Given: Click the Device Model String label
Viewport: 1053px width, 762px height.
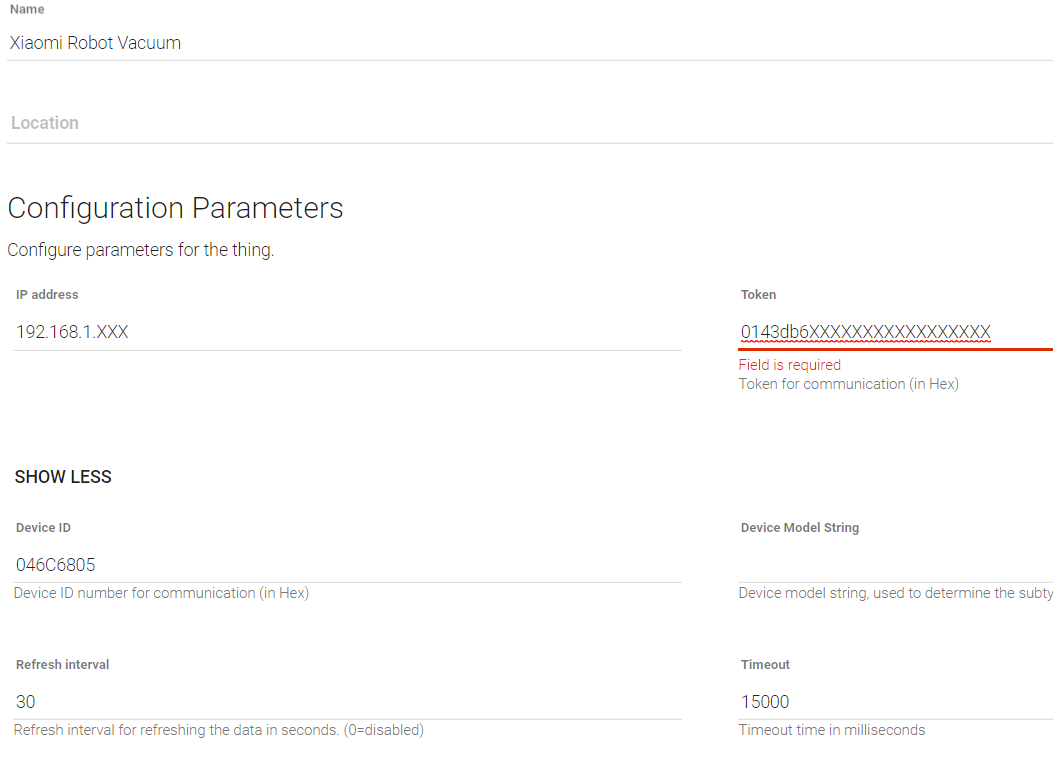Looking at the screenshot, I should 800,528.
